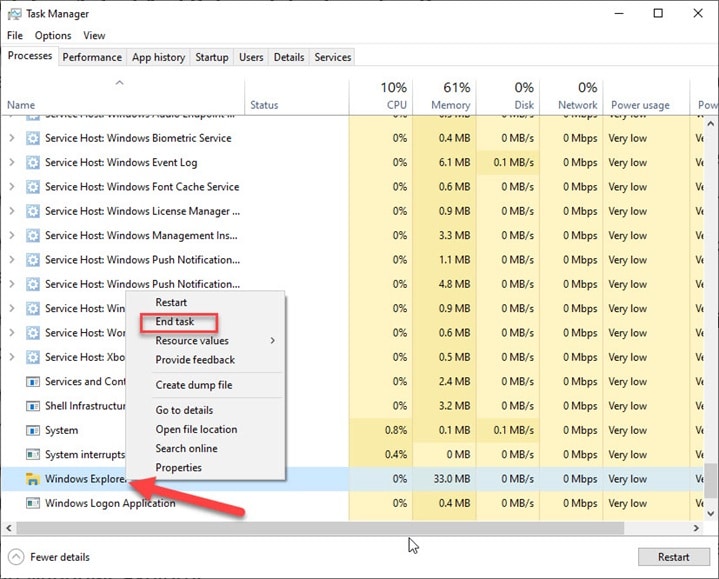
Task: Click the Windows Explorer folder icon
Action: point(33,479)
